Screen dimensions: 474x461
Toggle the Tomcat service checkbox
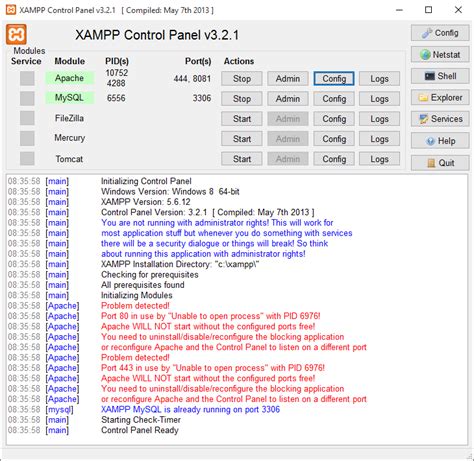pyautogui.click(x=27, y=158)
